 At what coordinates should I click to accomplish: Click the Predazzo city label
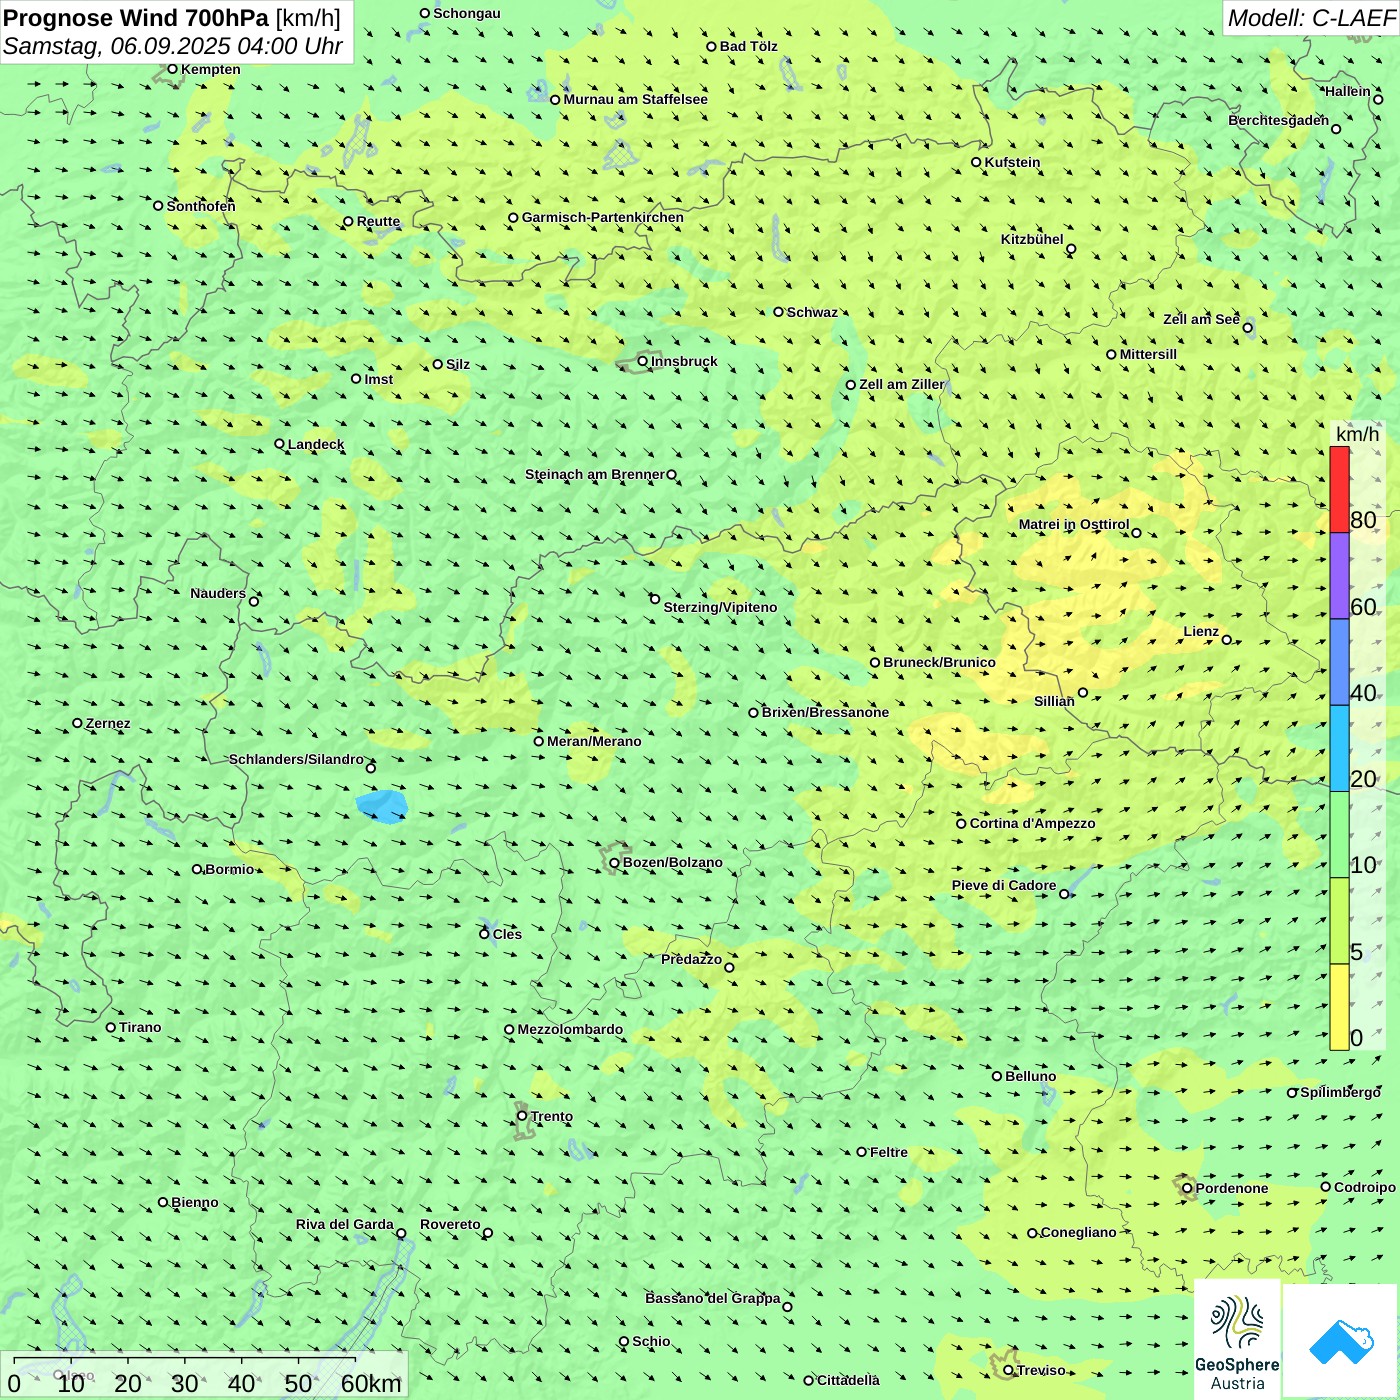[691, 959]
